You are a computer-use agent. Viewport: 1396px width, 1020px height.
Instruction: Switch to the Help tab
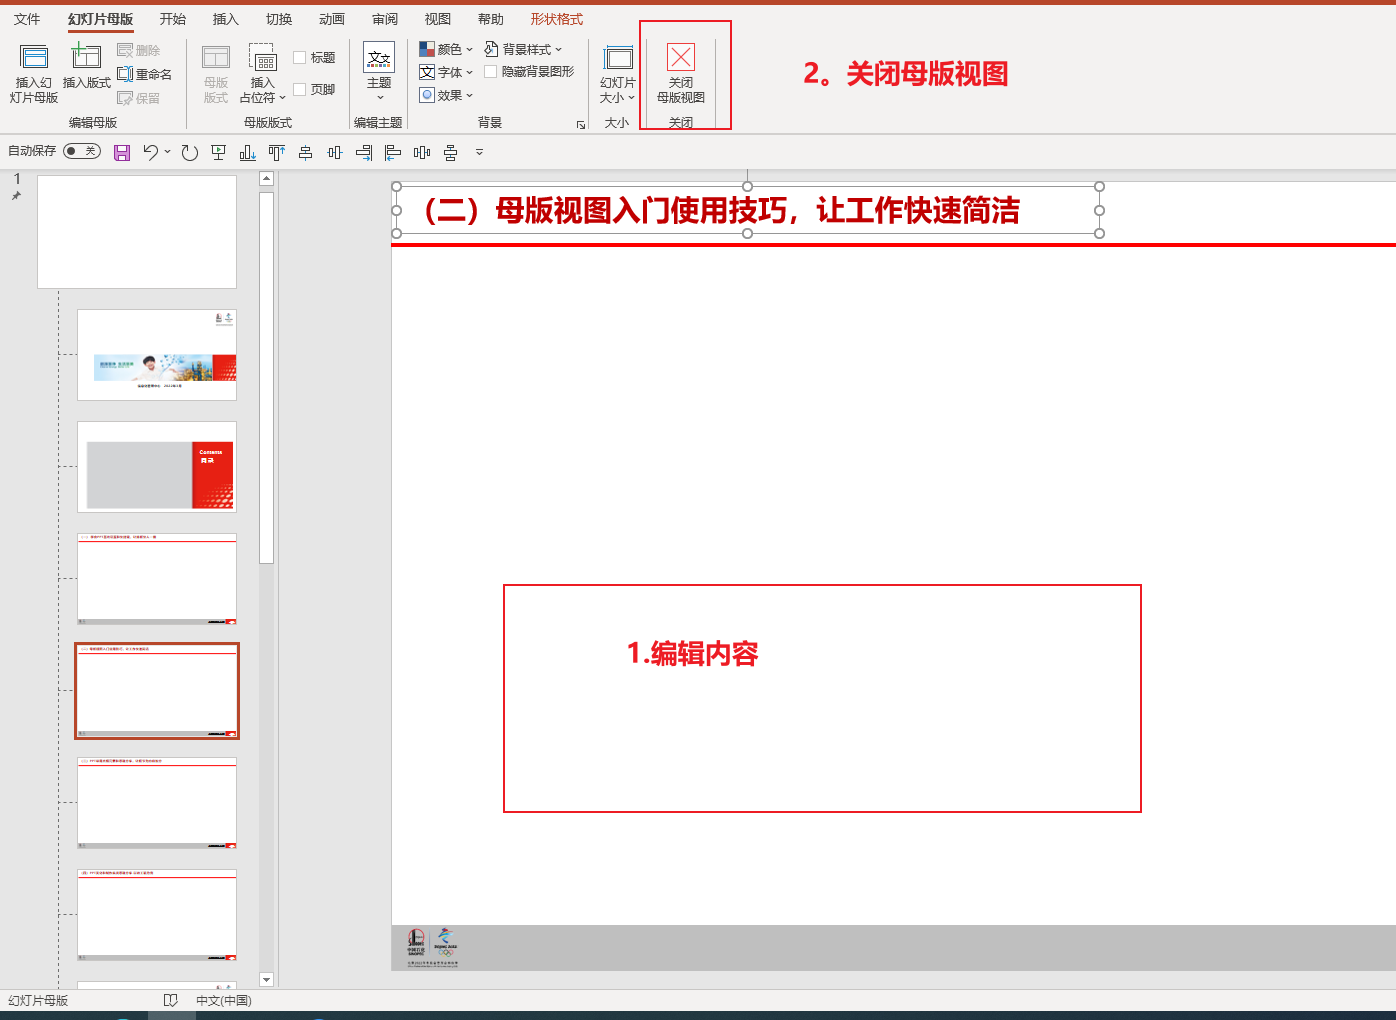pos(491,19)
